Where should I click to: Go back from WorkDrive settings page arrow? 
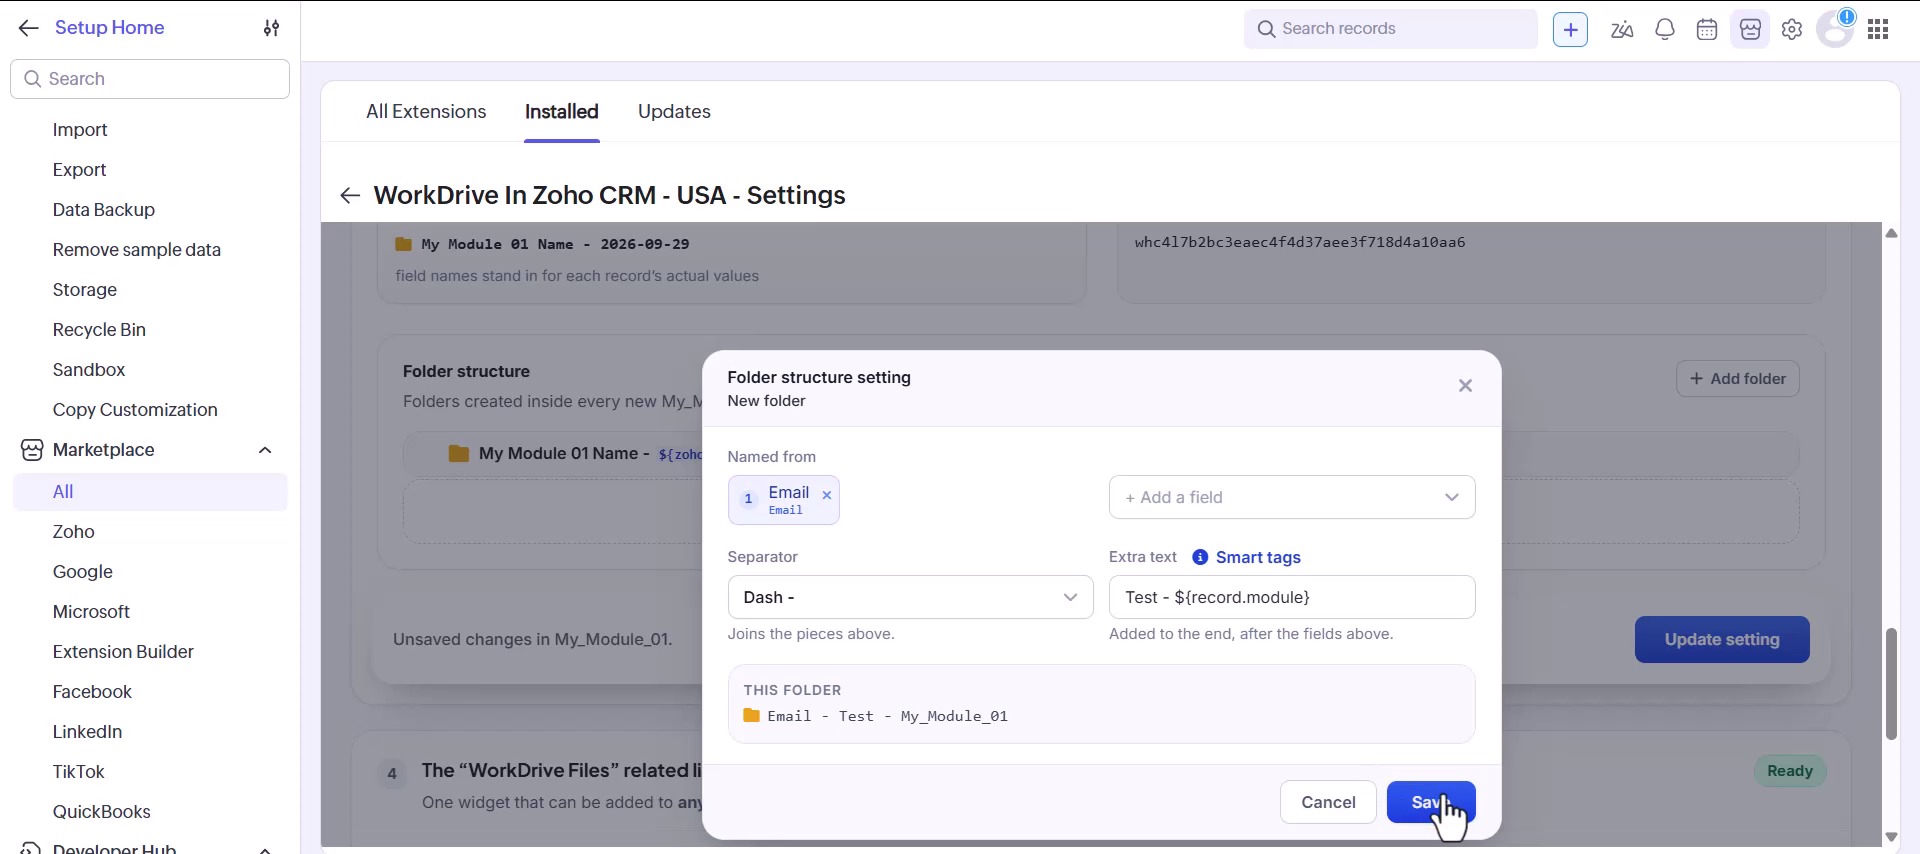click(x=349, y=195)
